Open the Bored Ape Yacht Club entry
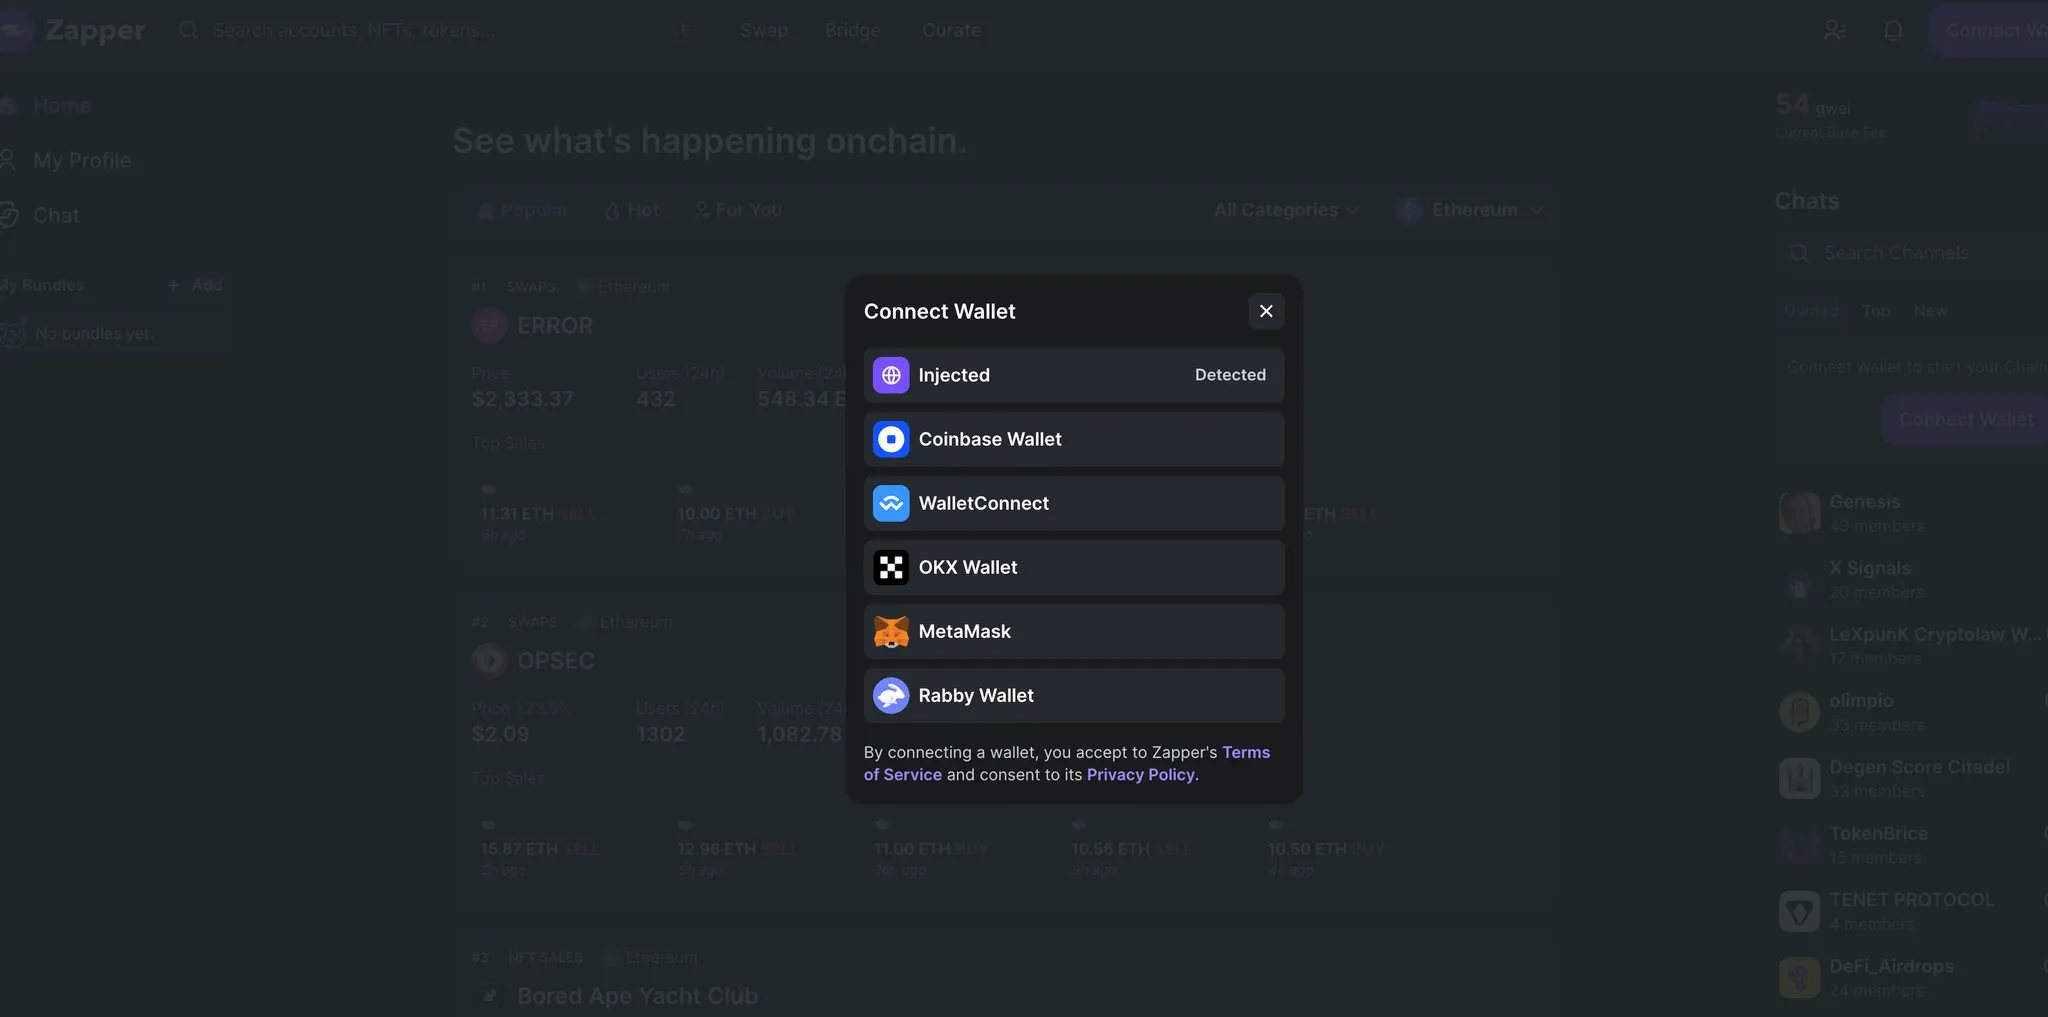Viewport: 2048px width, 1017px height. (637, 996)
